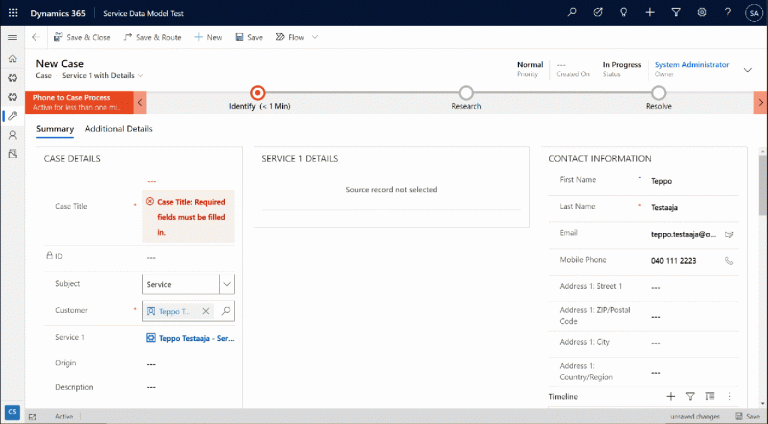This screenshot has width=768, height=424.
Task: Open the SA user account avatar
Action: [754, 13]
